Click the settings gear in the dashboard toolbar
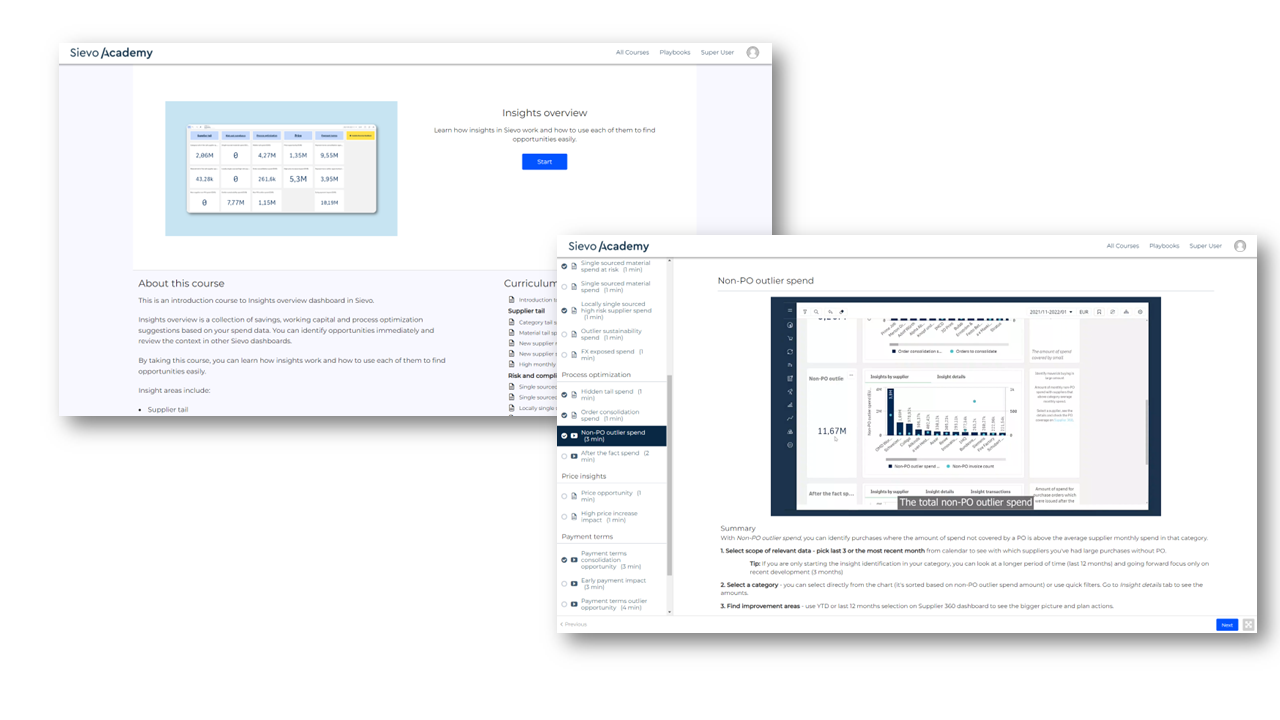The width and height of the screenshot is (1280, 720). click(1140, 312)
